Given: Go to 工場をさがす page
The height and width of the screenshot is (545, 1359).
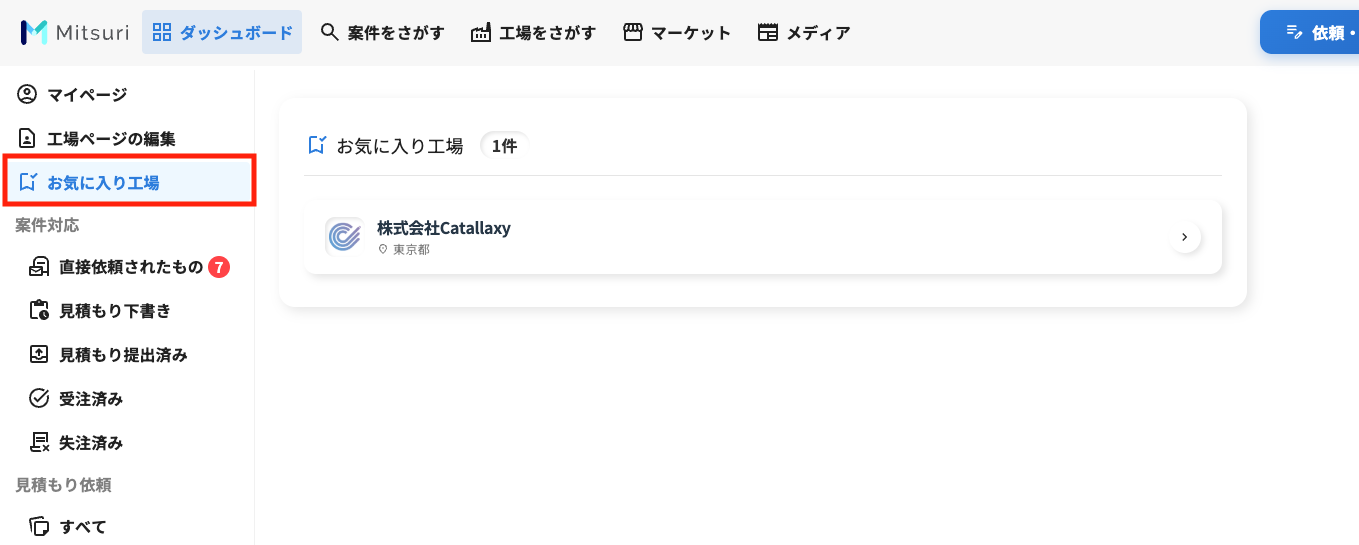Looking at the screenshot, I should [533, 32].
